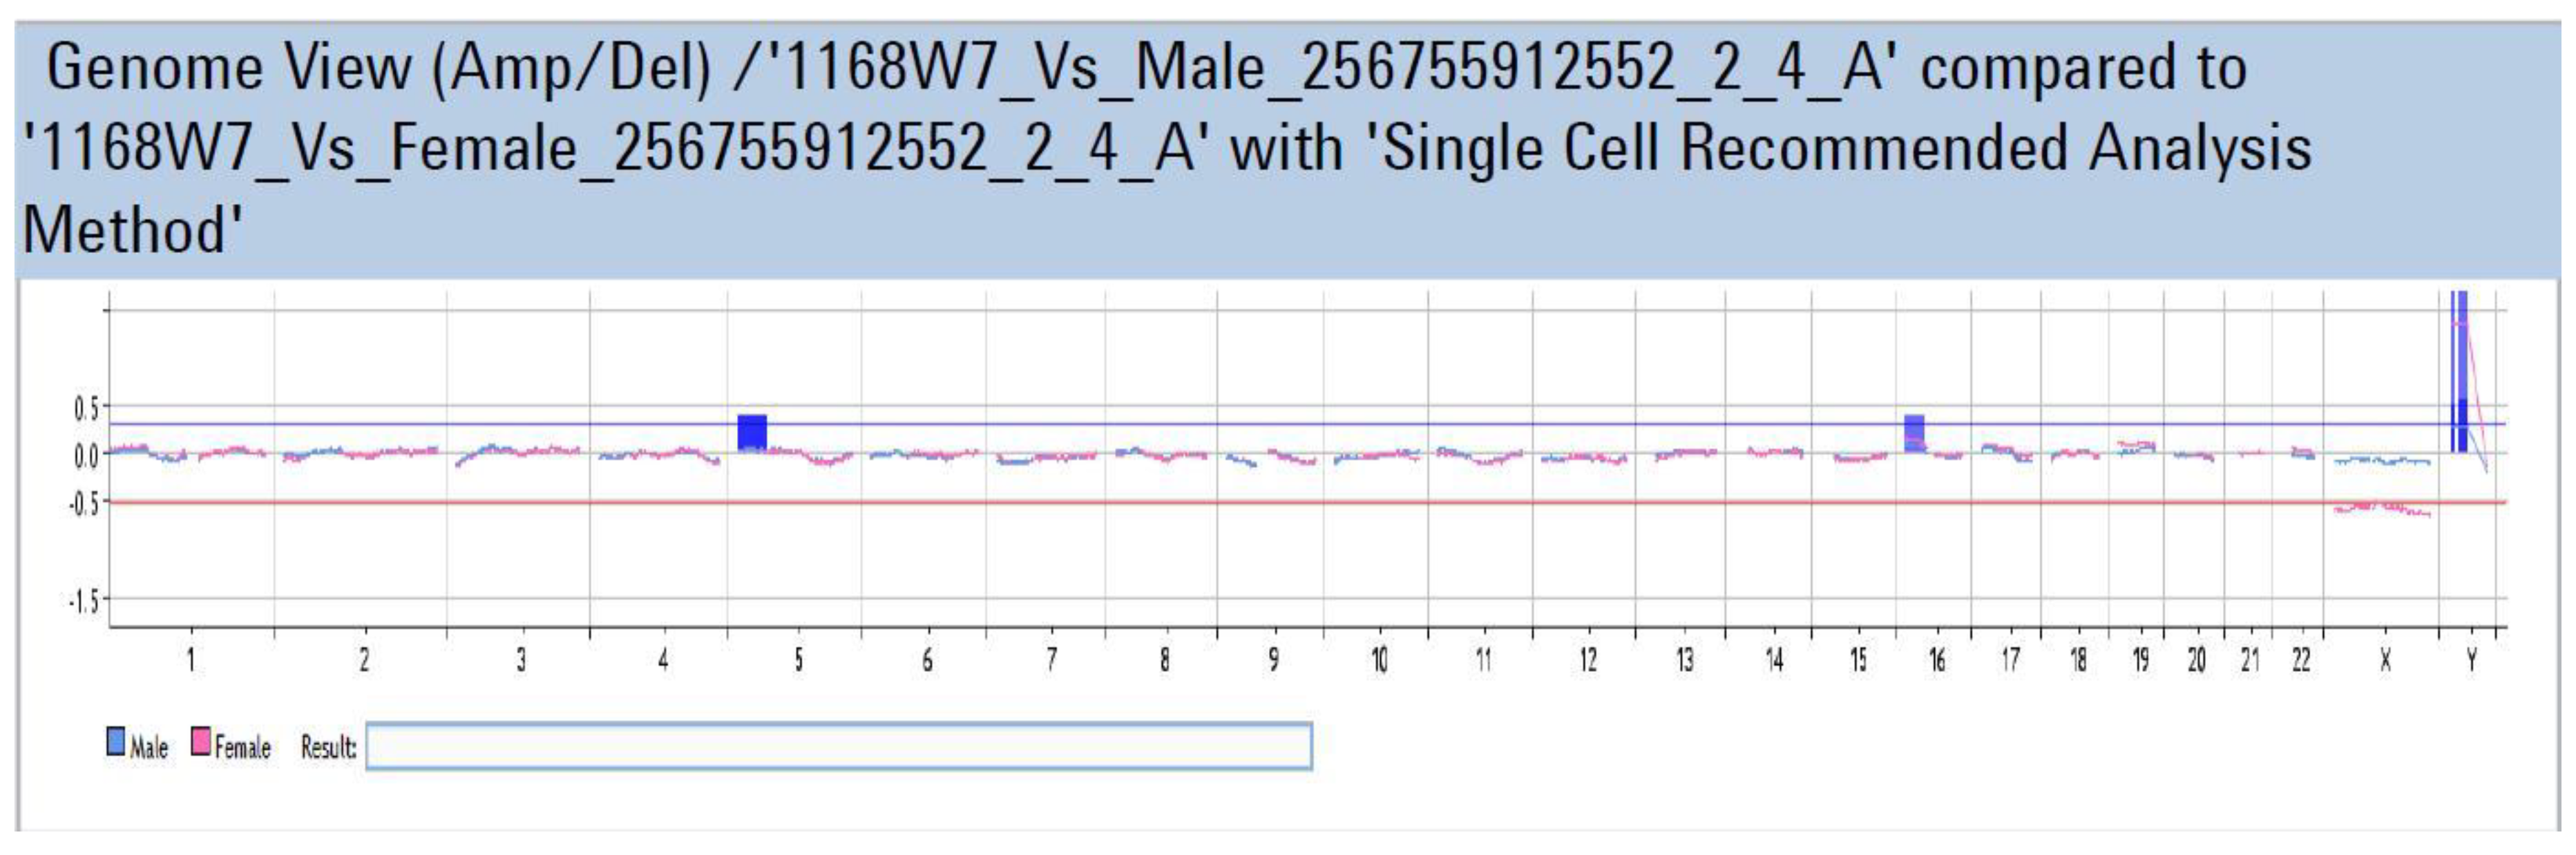The width and height of the screenshot is (2576, 855).
Task: Click the blue amplification block on chromosome 5
Action: [752, 432]
